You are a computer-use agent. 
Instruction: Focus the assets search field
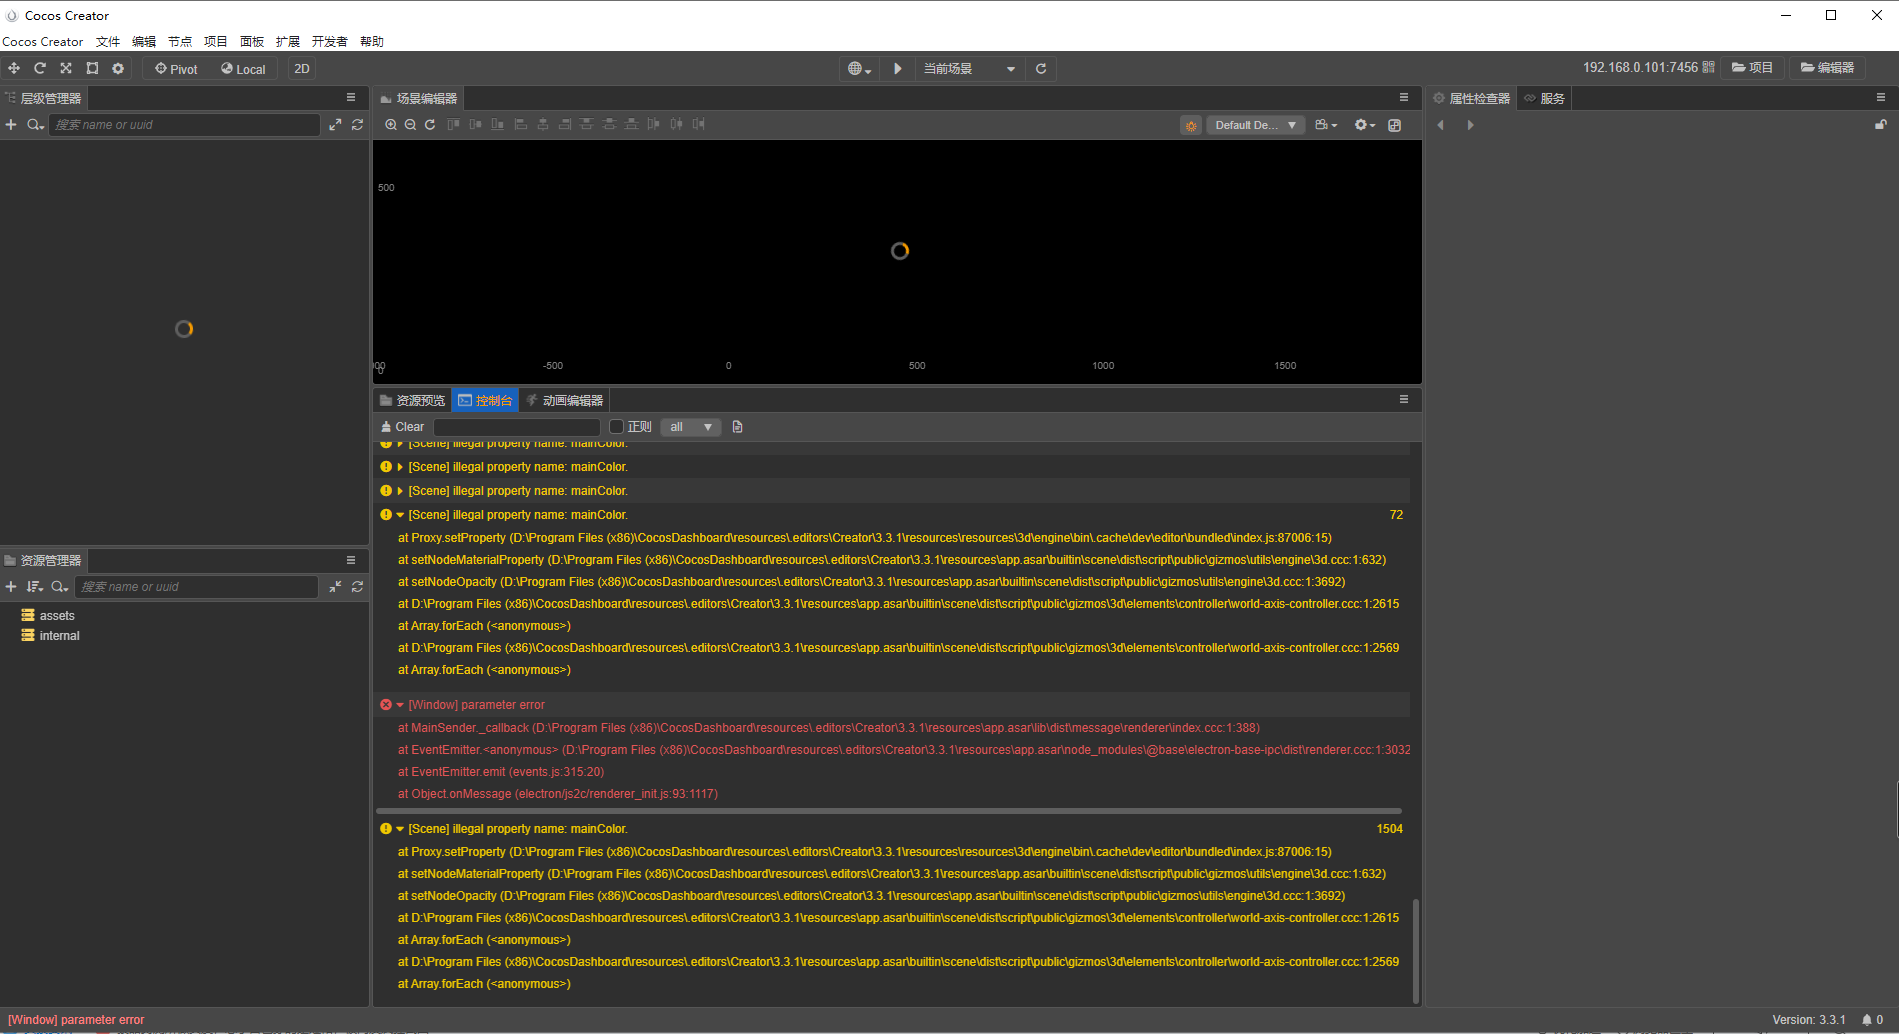pos(196,587)
